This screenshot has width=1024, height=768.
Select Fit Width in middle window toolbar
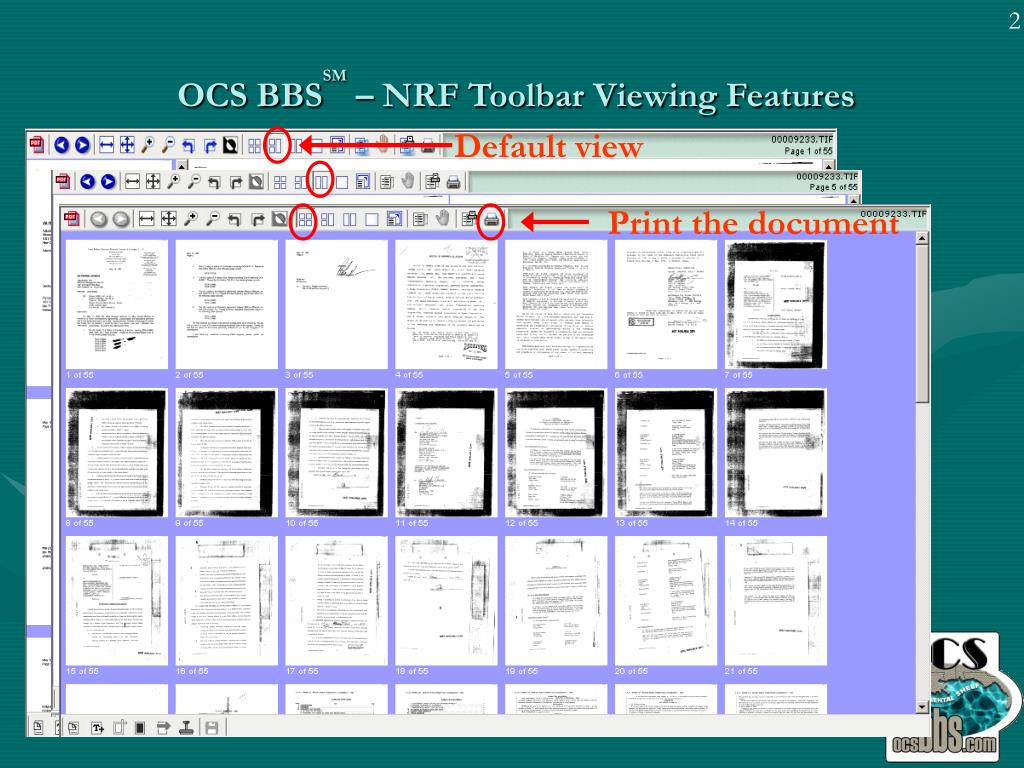(x=132, y=182)
